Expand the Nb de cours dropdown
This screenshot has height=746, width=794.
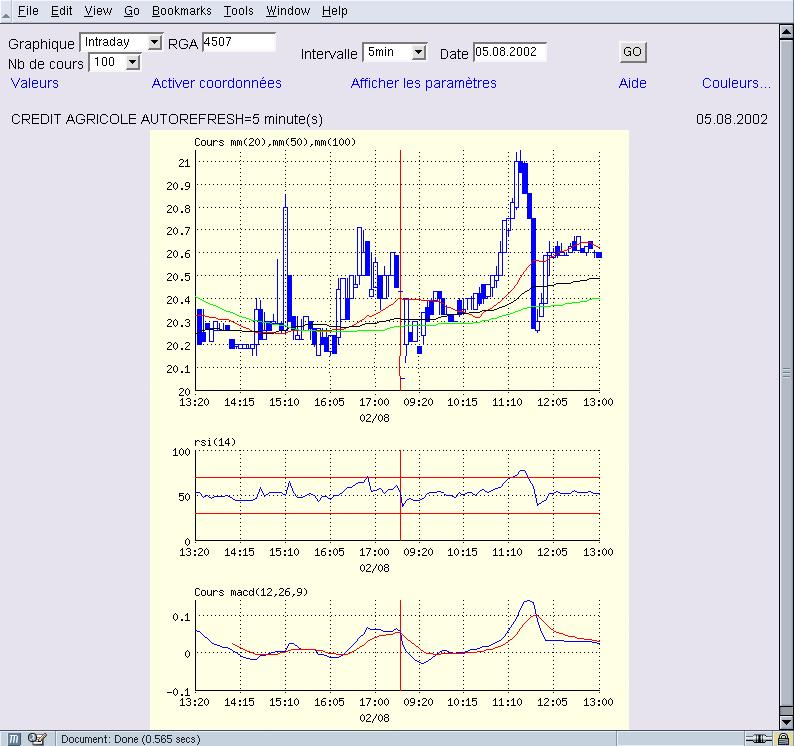pos(115,63)
